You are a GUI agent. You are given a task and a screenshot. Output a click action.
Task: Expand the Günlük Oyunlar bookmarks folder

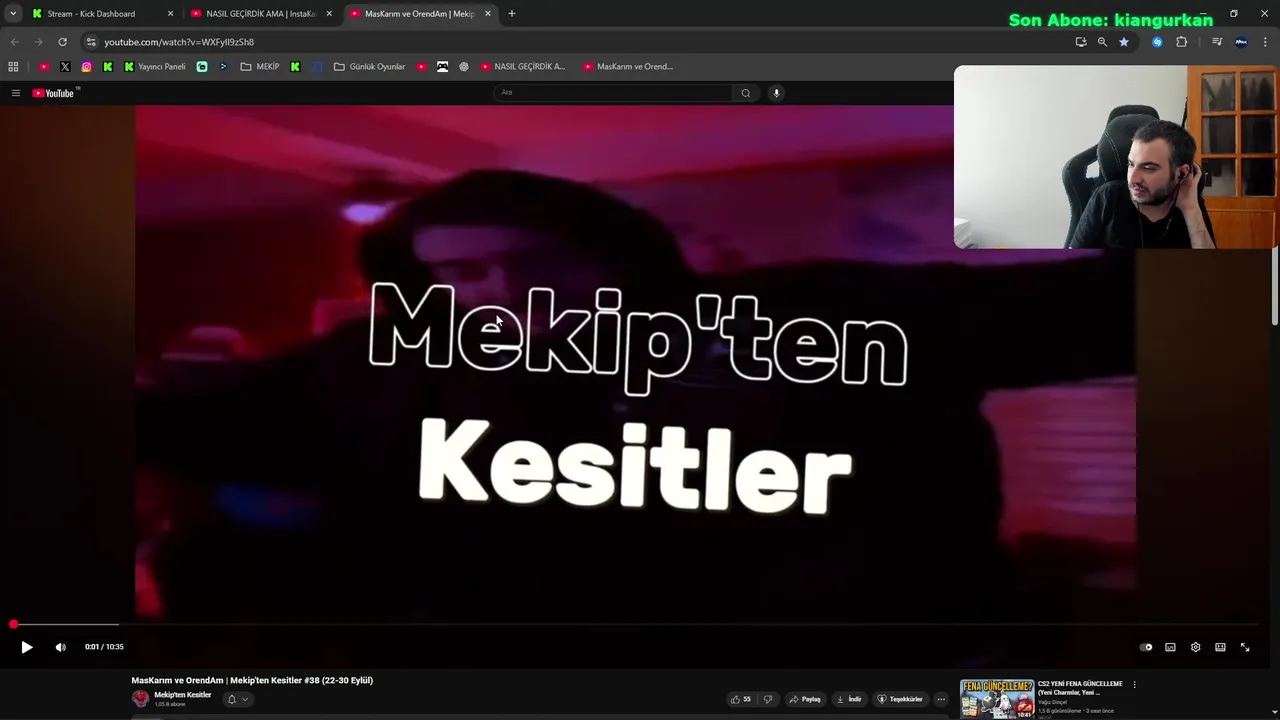369,67
